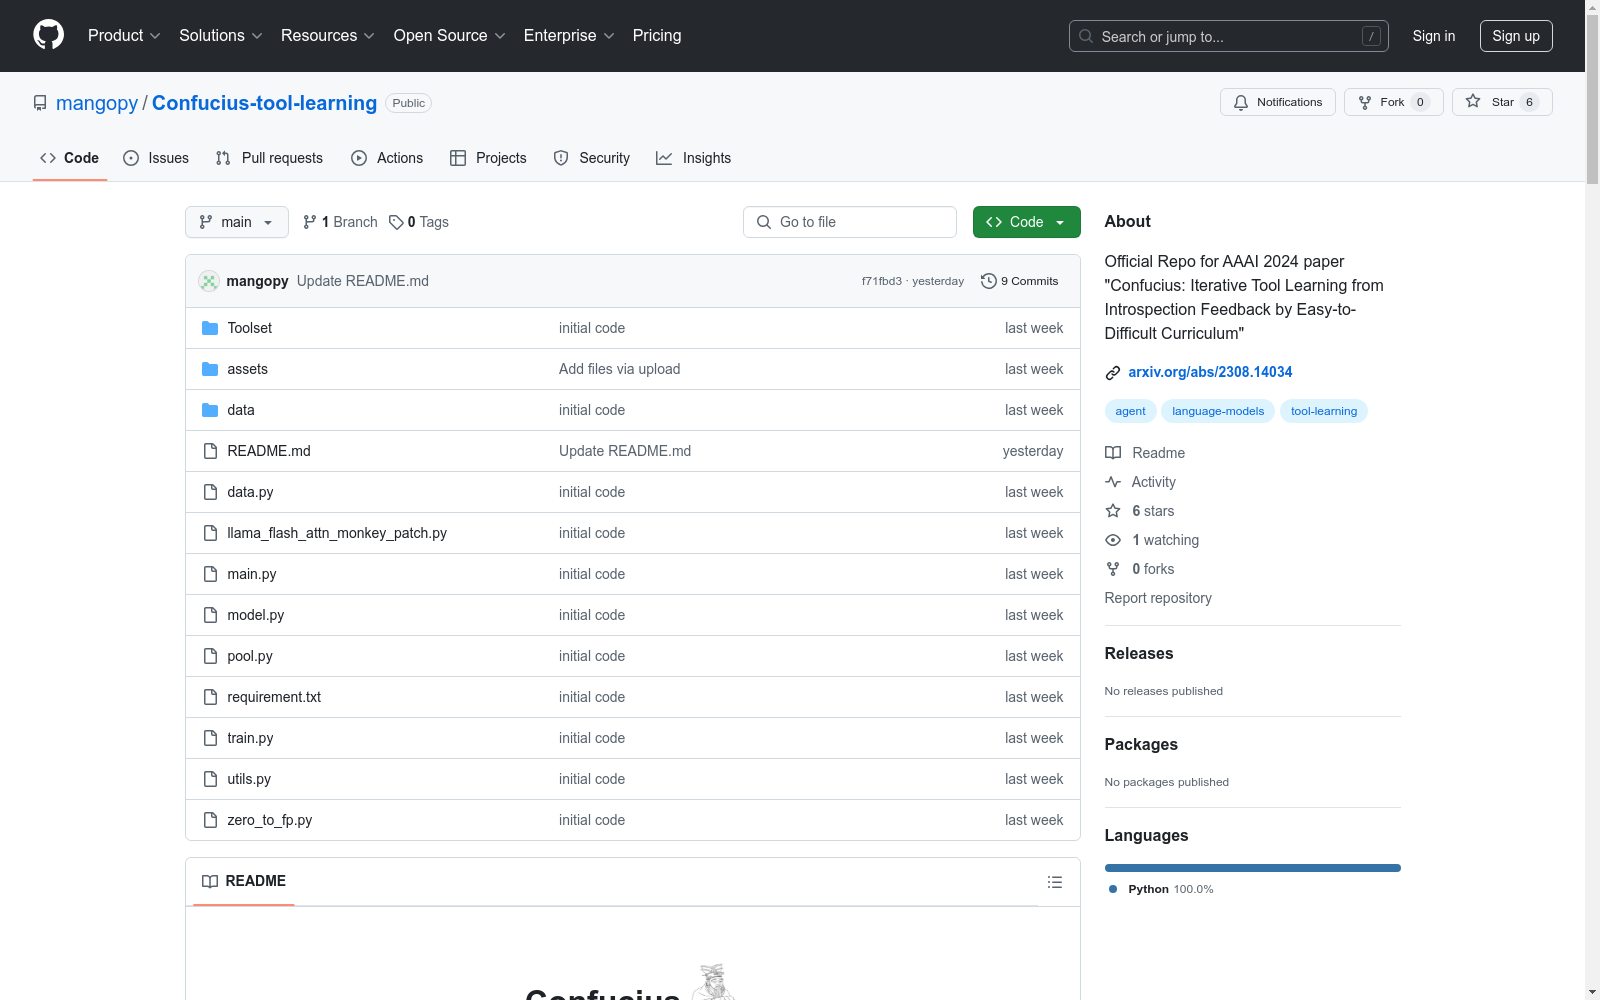Click the fork icon beside 0 forks

(x=1113, y=569)
